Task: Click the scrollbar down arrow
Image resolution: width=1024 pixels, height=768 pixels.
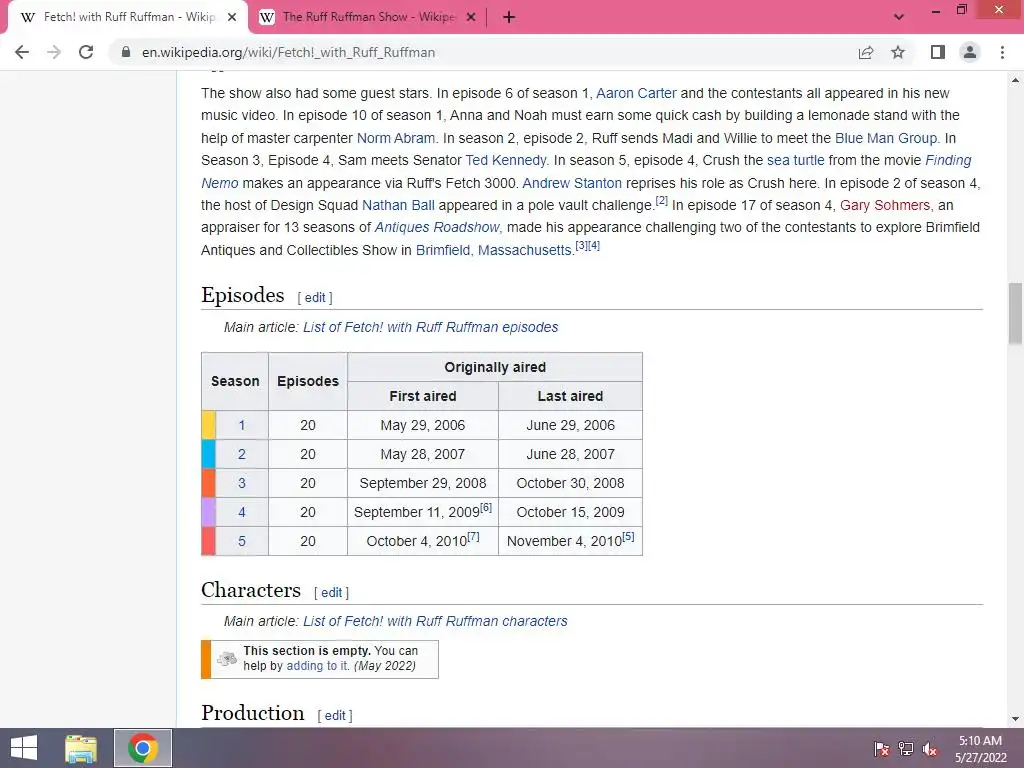Action: click(1016, 719)
